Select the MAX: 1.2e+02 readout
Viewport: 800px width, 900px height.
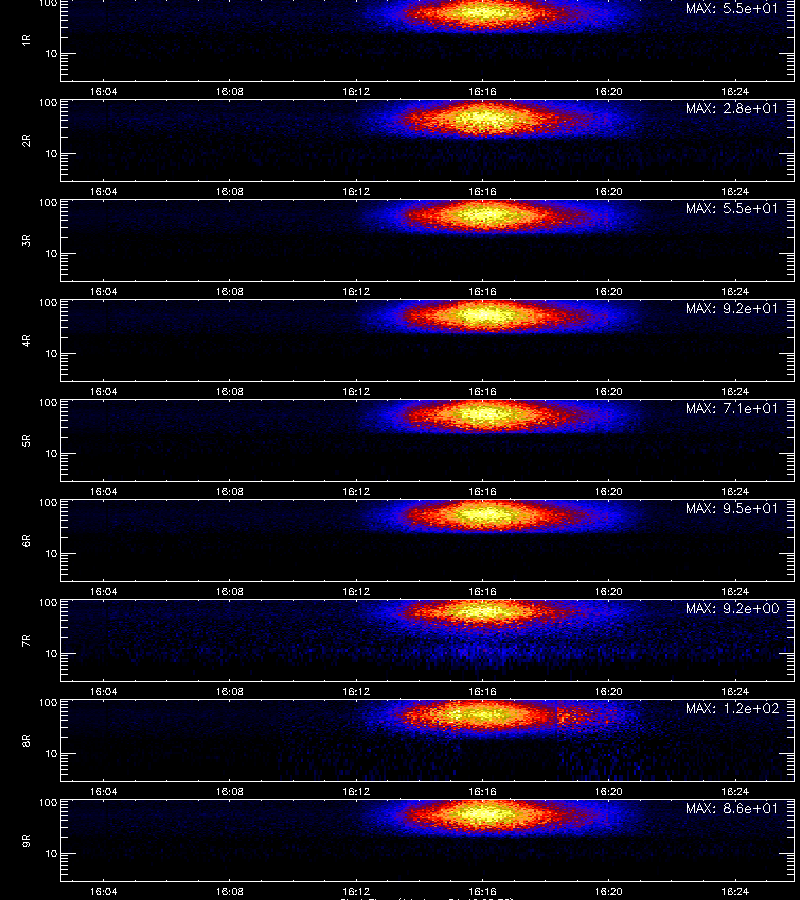732,708
